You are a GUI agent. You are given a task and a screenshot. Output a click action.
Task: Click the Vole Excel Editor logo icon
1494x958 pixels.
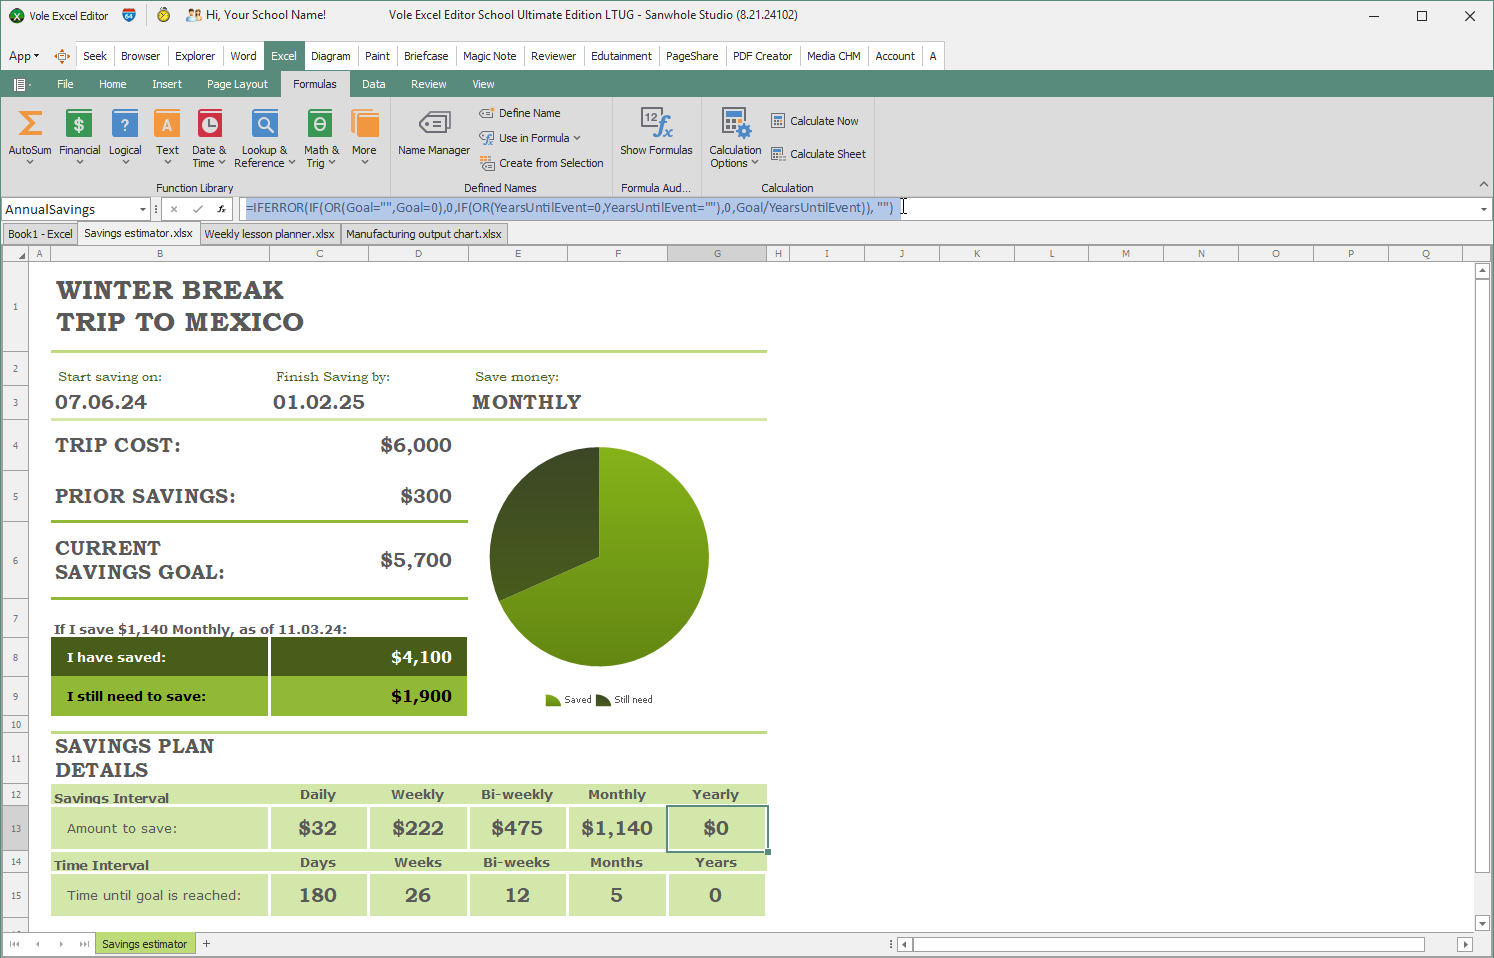(16, 16)
